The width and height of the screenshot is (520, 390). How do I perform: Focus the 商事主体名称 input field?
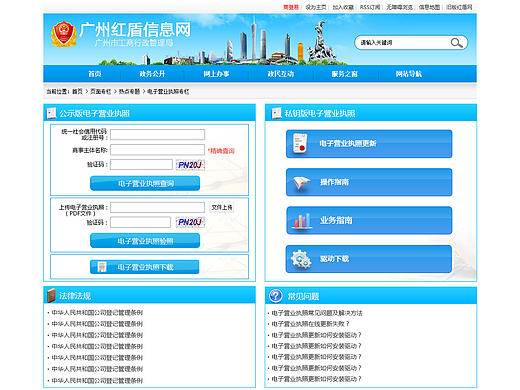point(157,150)
